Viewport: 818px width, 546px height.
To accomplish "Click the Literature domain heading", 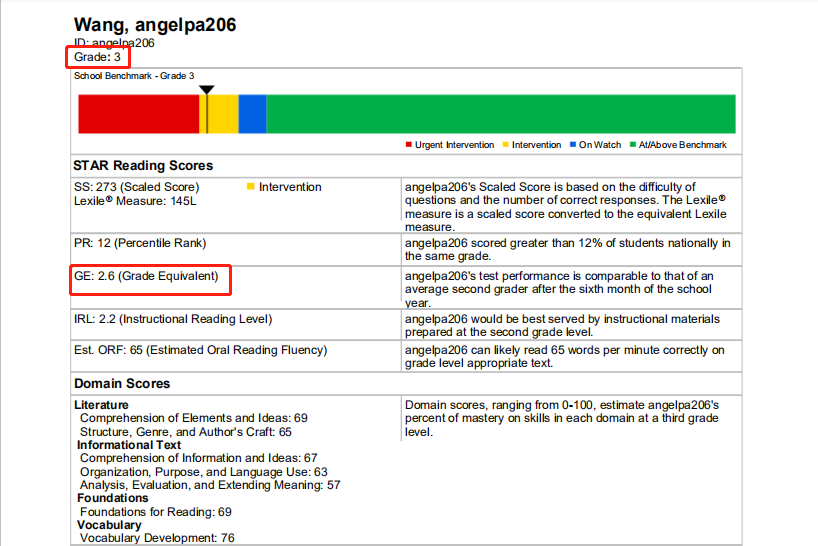I will [x=101, y=405].
